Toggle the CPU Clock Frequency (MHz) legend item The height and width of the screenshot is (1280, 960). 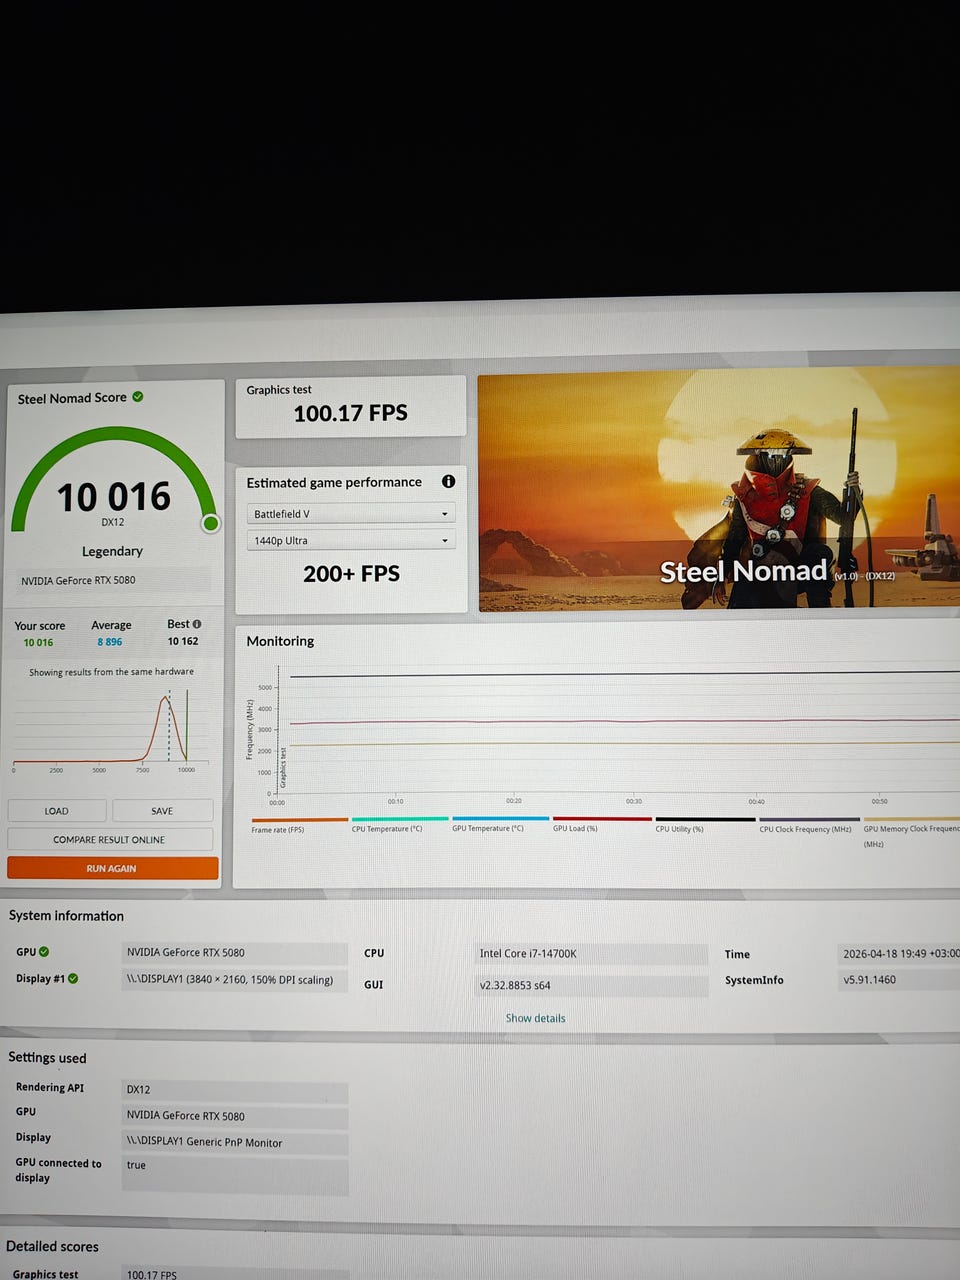[808, 825]
